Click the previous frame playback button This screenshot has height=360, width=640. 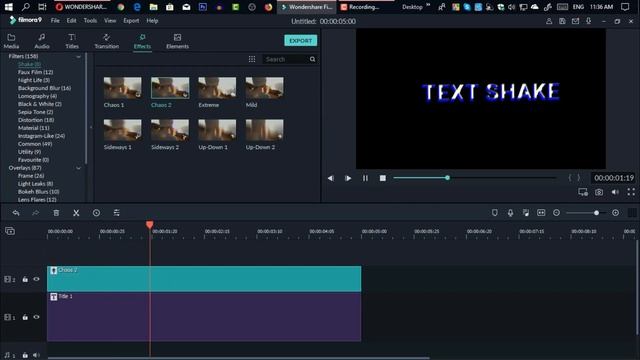[x=331, y=178]
